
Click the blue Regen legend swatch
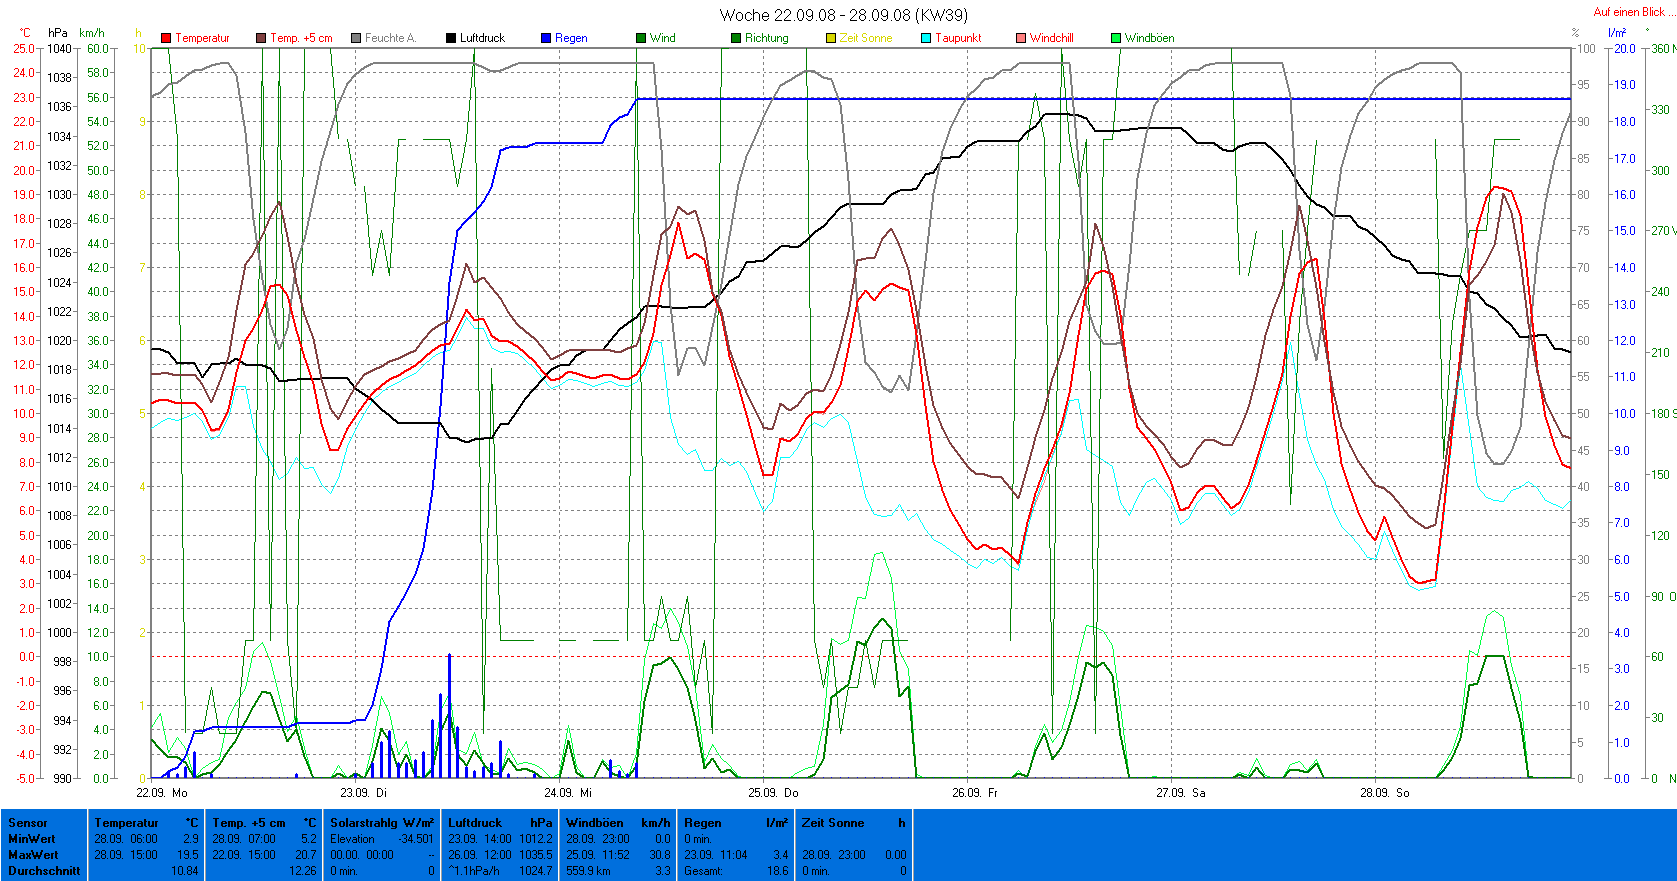546,38
